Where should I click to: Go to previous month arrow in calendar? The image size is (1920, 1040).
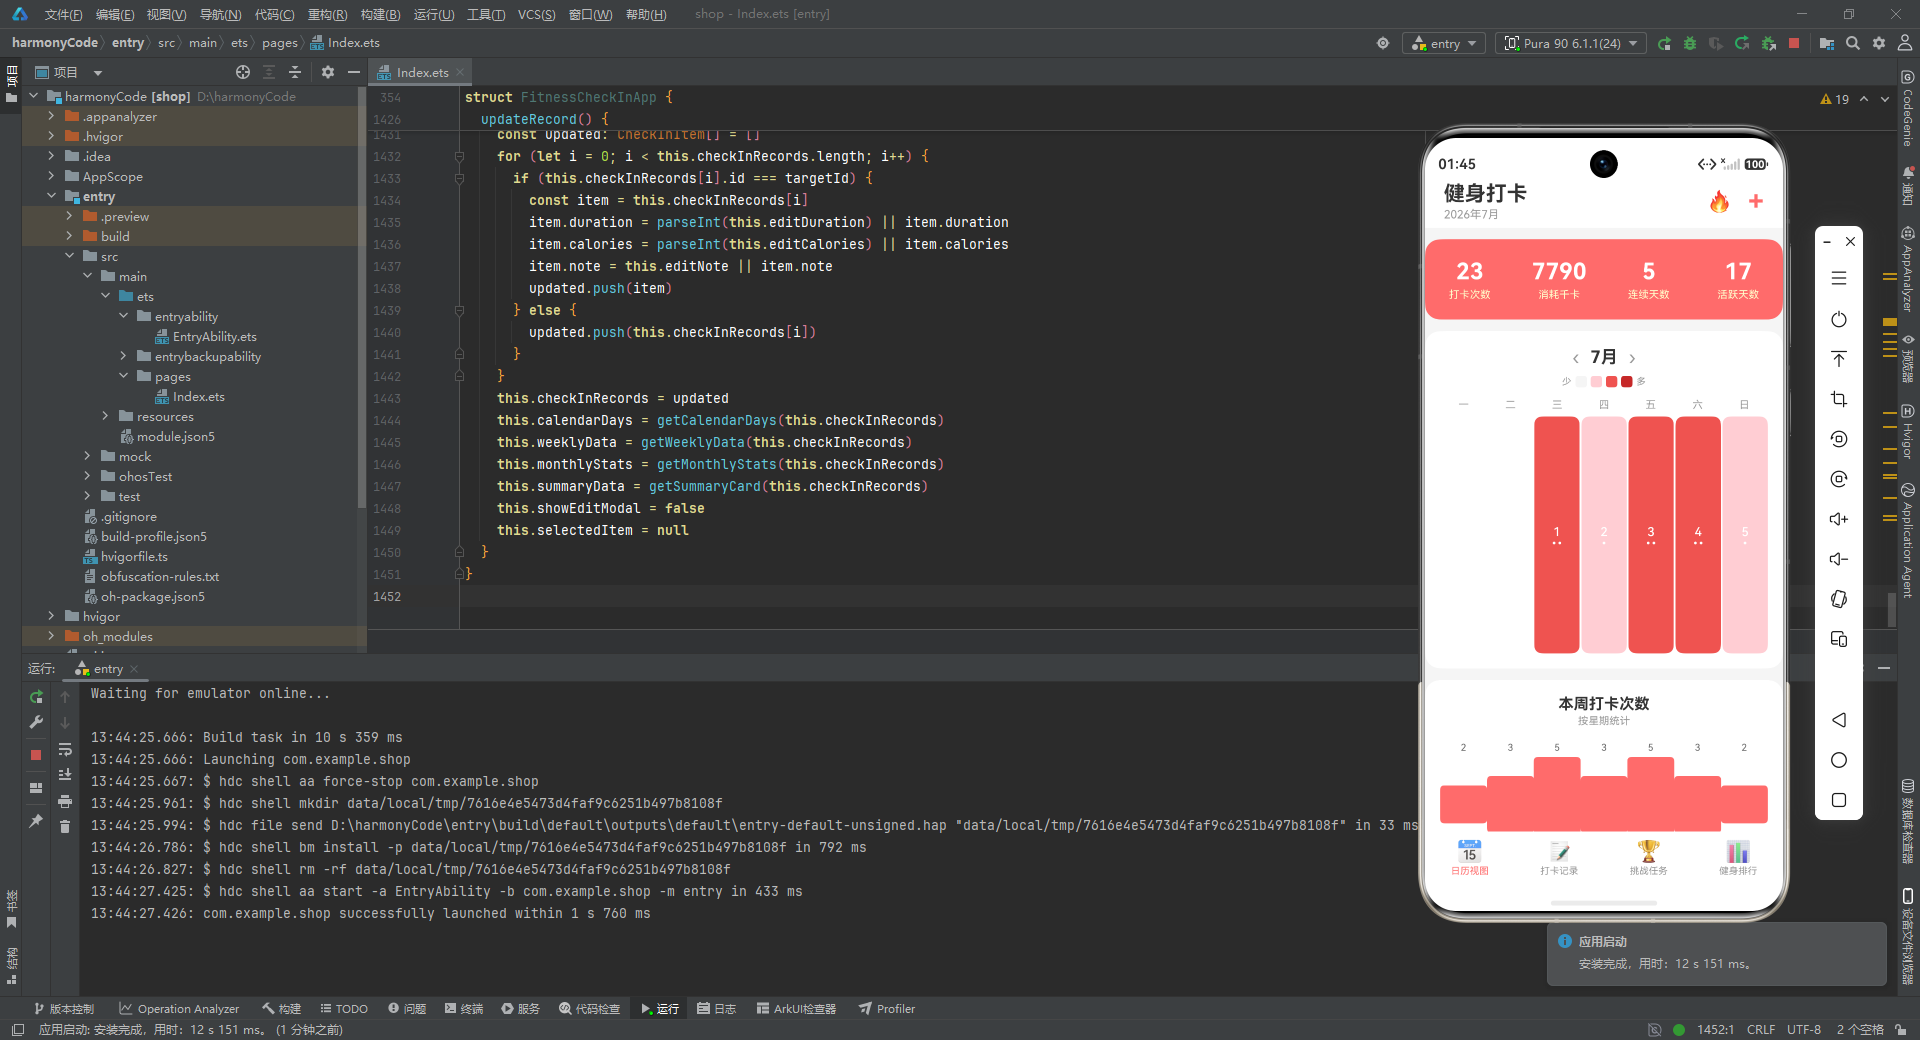point(1576,358)
